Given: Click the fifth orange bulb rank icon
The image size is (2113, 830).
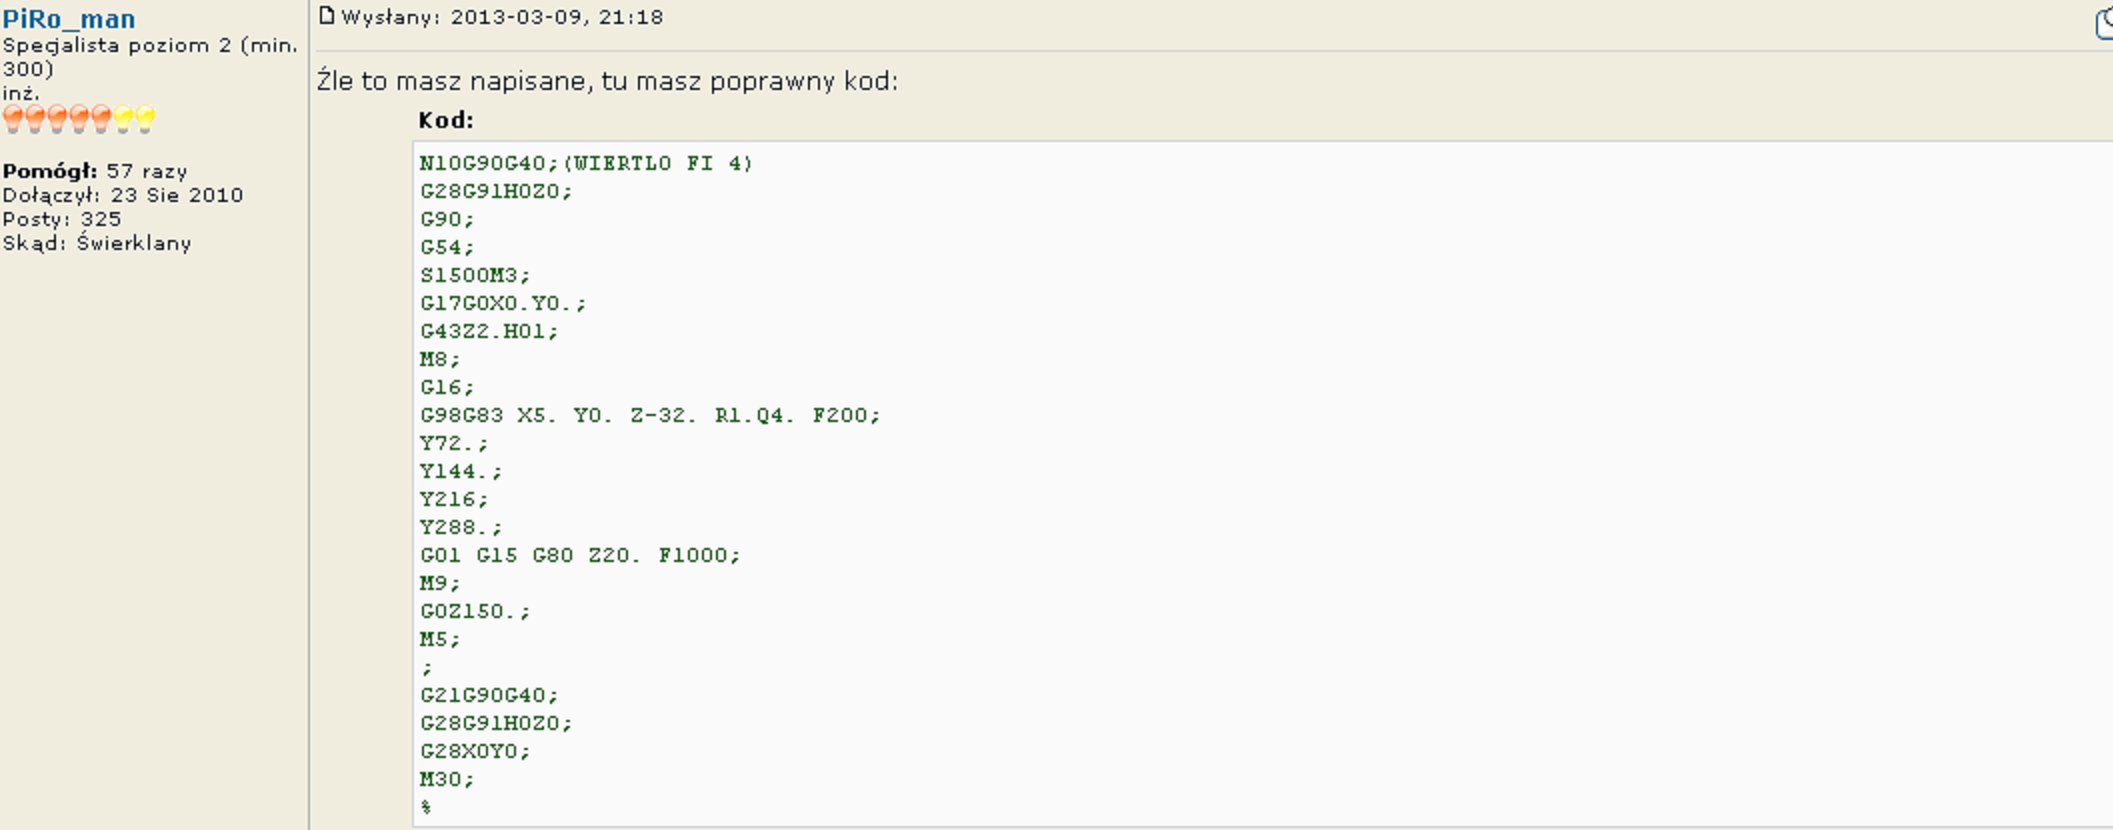Looking at the screenshot, I should pos(101,119).
